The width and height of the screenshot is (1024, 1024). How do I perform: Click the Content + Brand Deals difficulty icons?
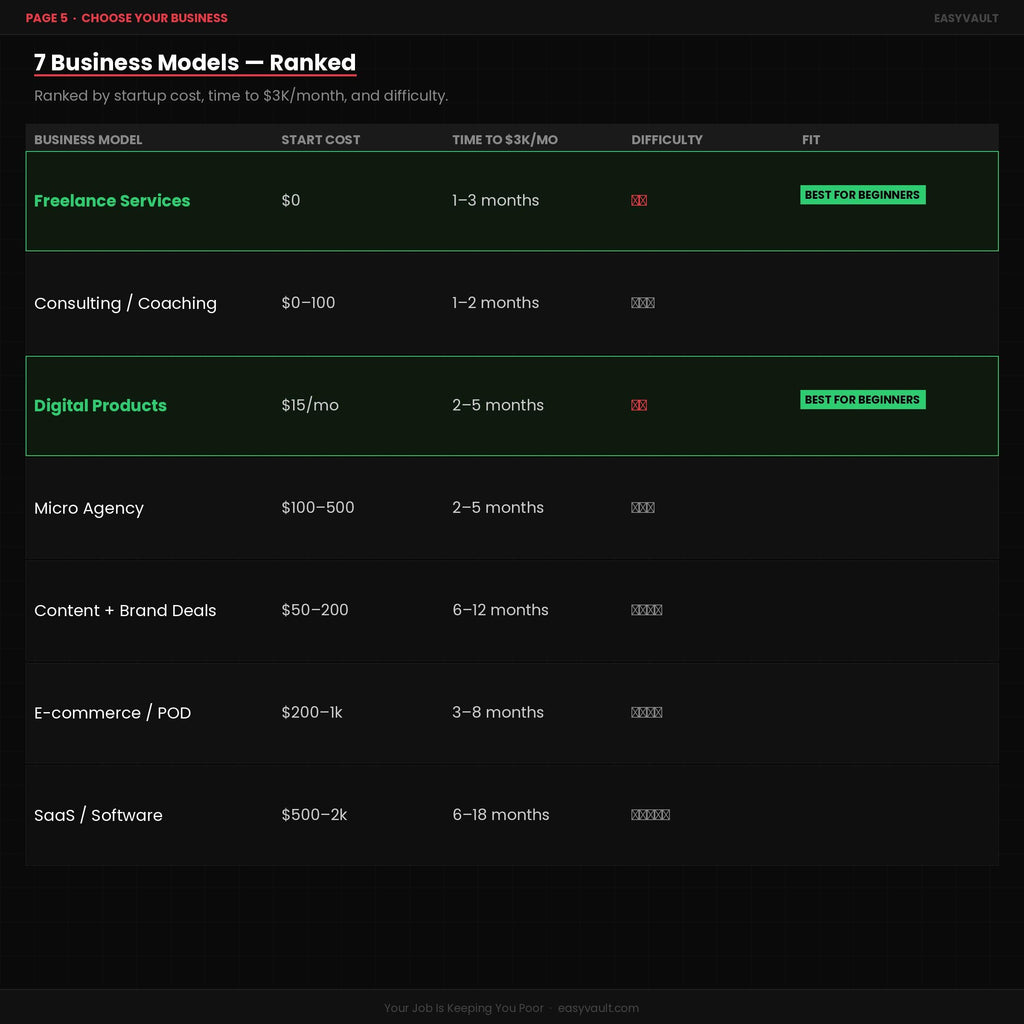pyautogui.click(x=647, y=610)
